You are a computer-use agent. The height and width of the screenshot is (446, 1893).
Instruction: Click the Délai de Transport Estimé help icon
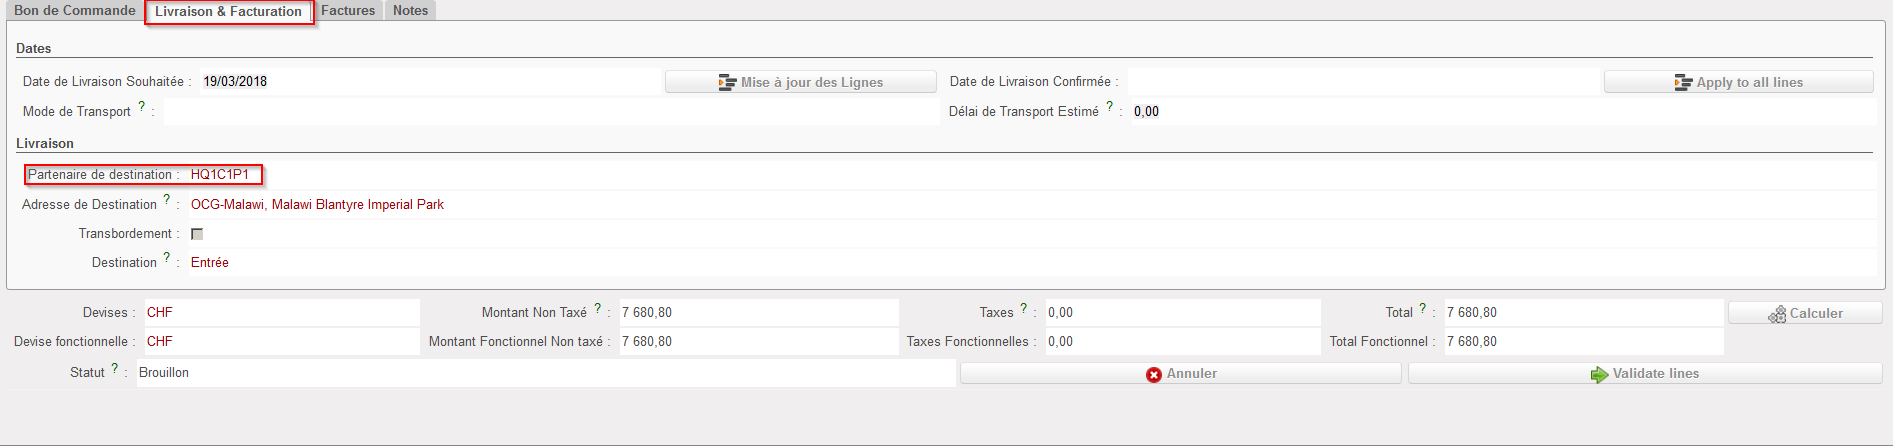(x=1109, y=106)
